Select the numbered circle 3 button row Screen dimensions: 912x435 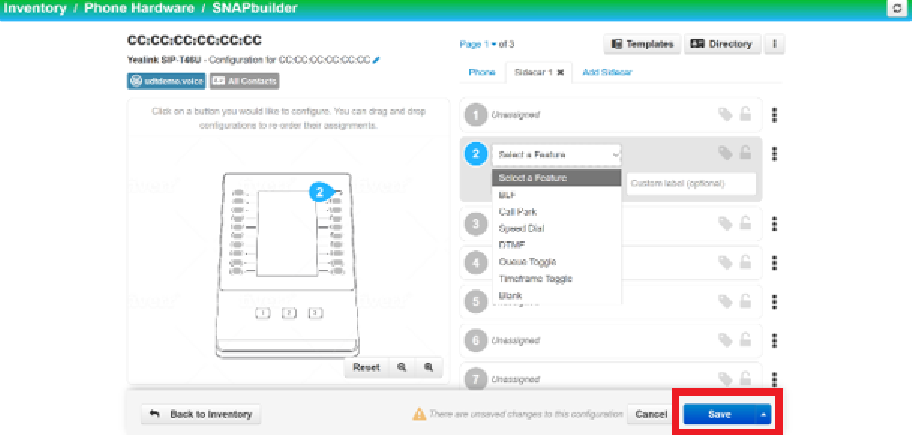pyautogui.click(x=476, y=223)
